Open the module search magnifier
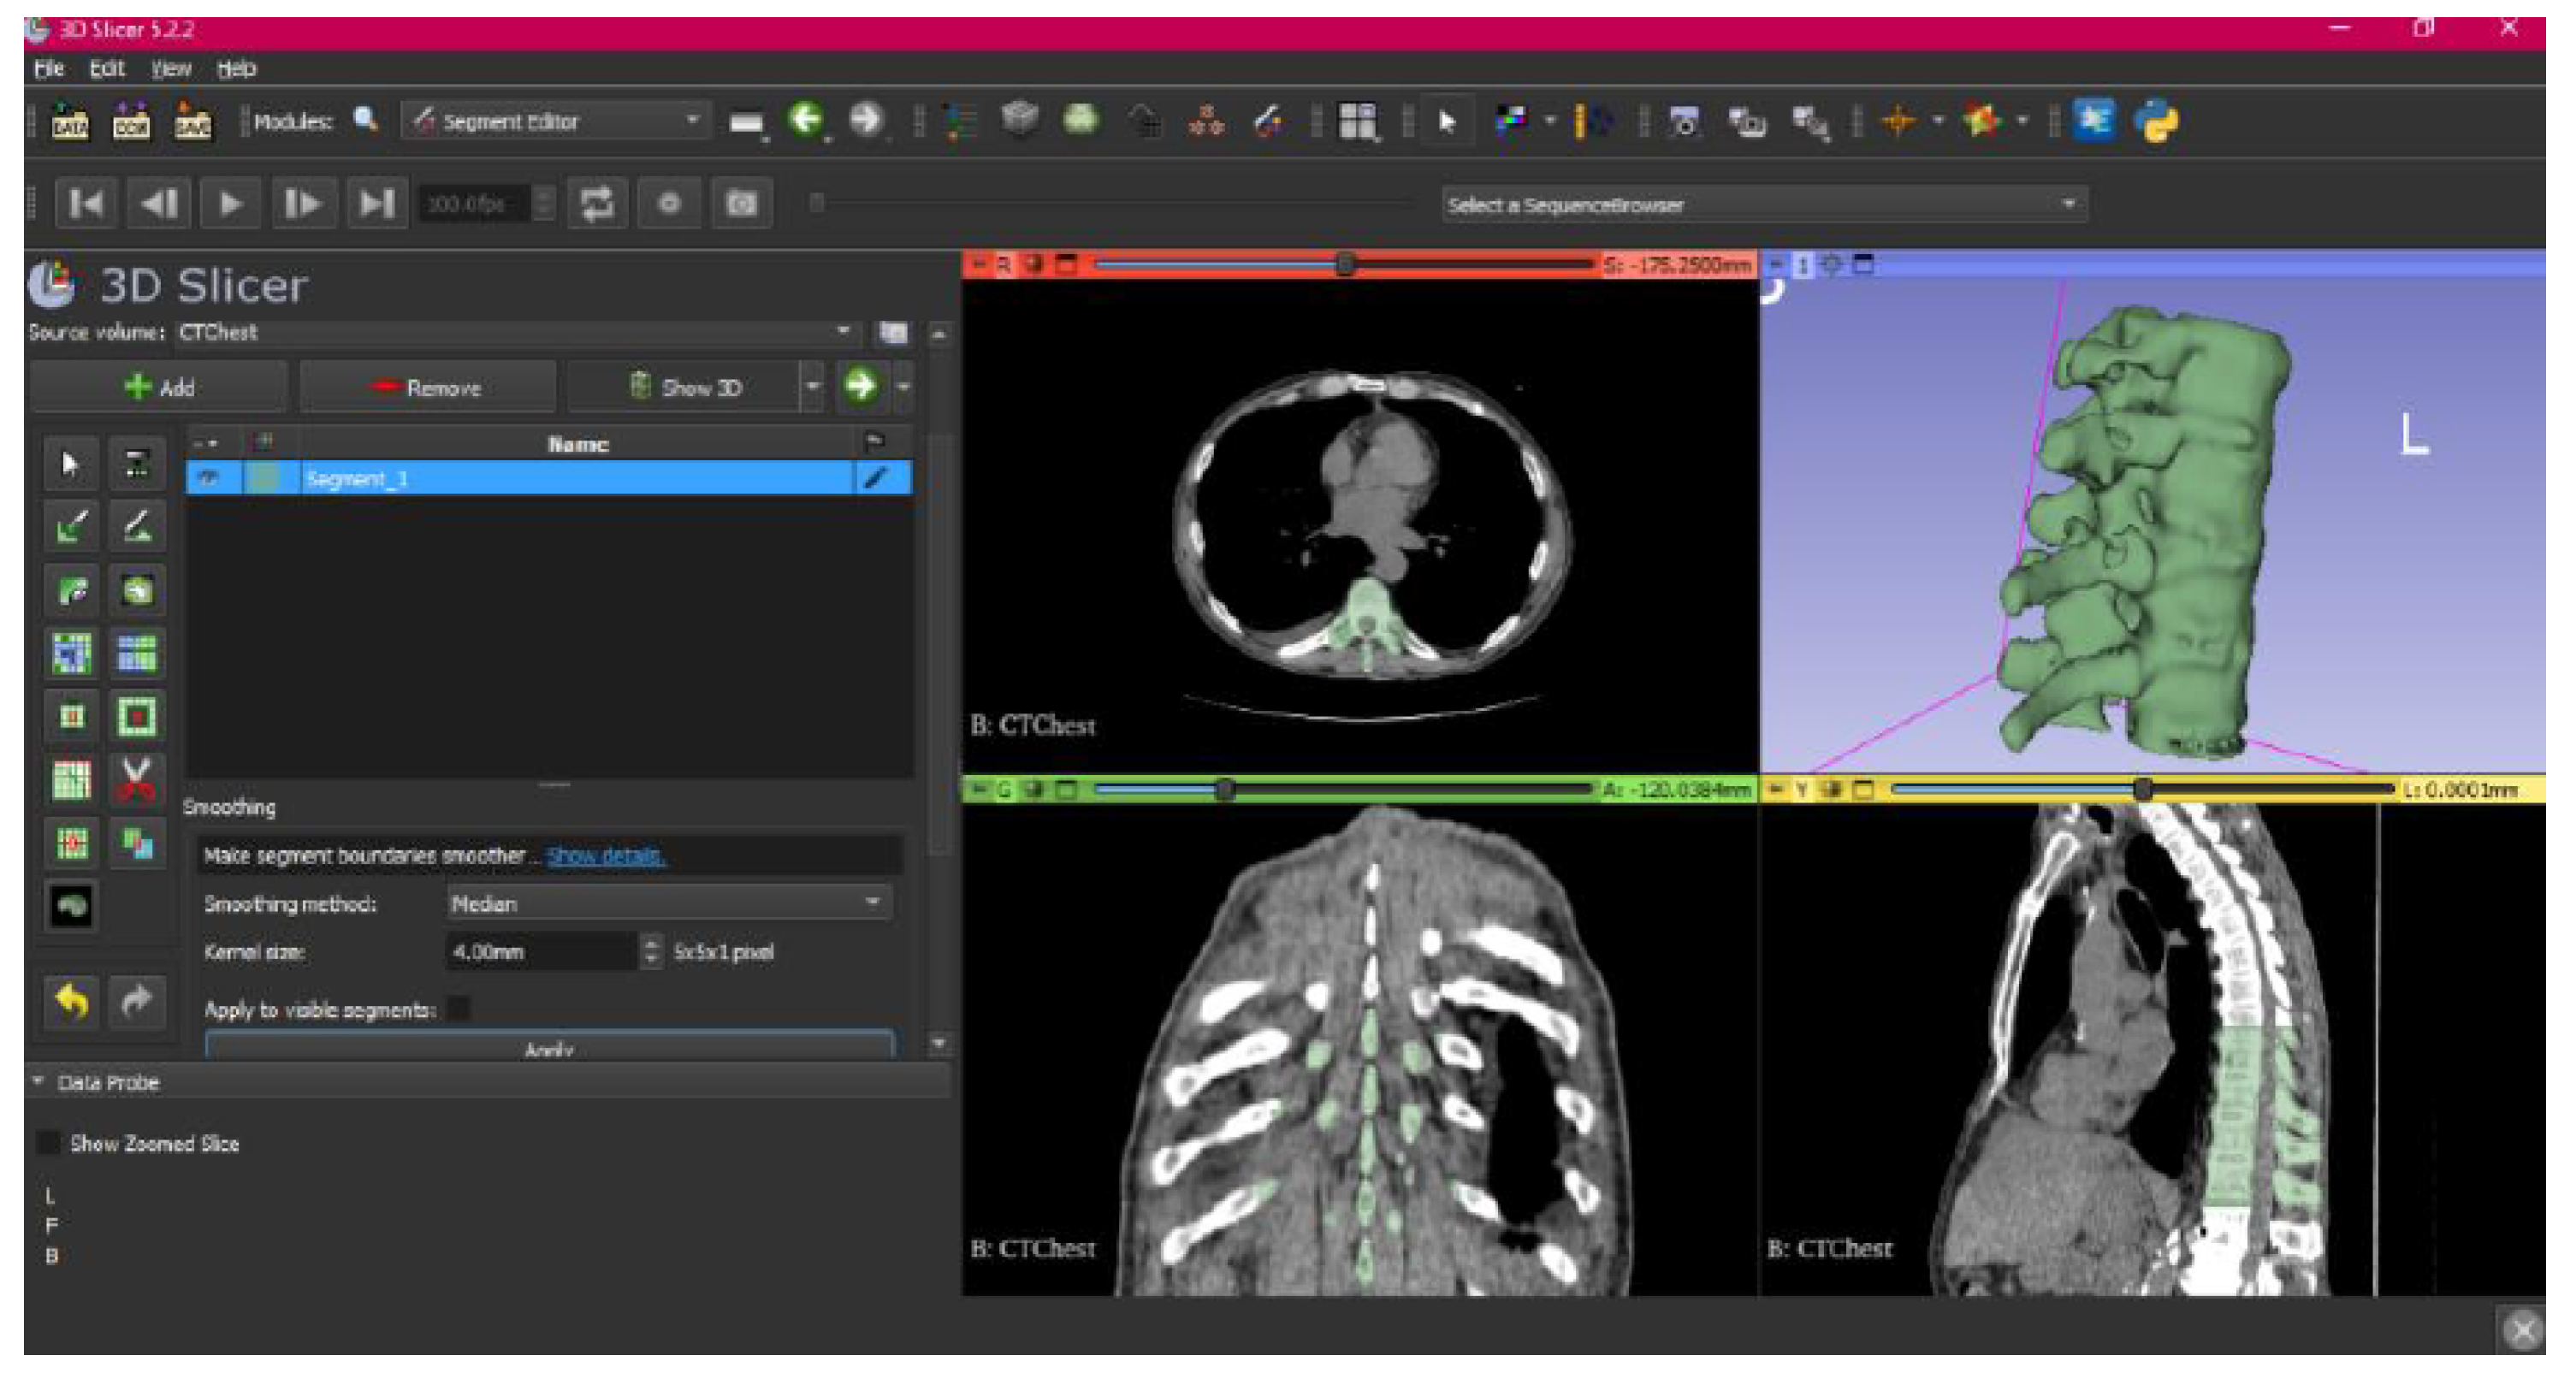The height and width of the screenshot is (1379, 2576). tap(366, 121)
